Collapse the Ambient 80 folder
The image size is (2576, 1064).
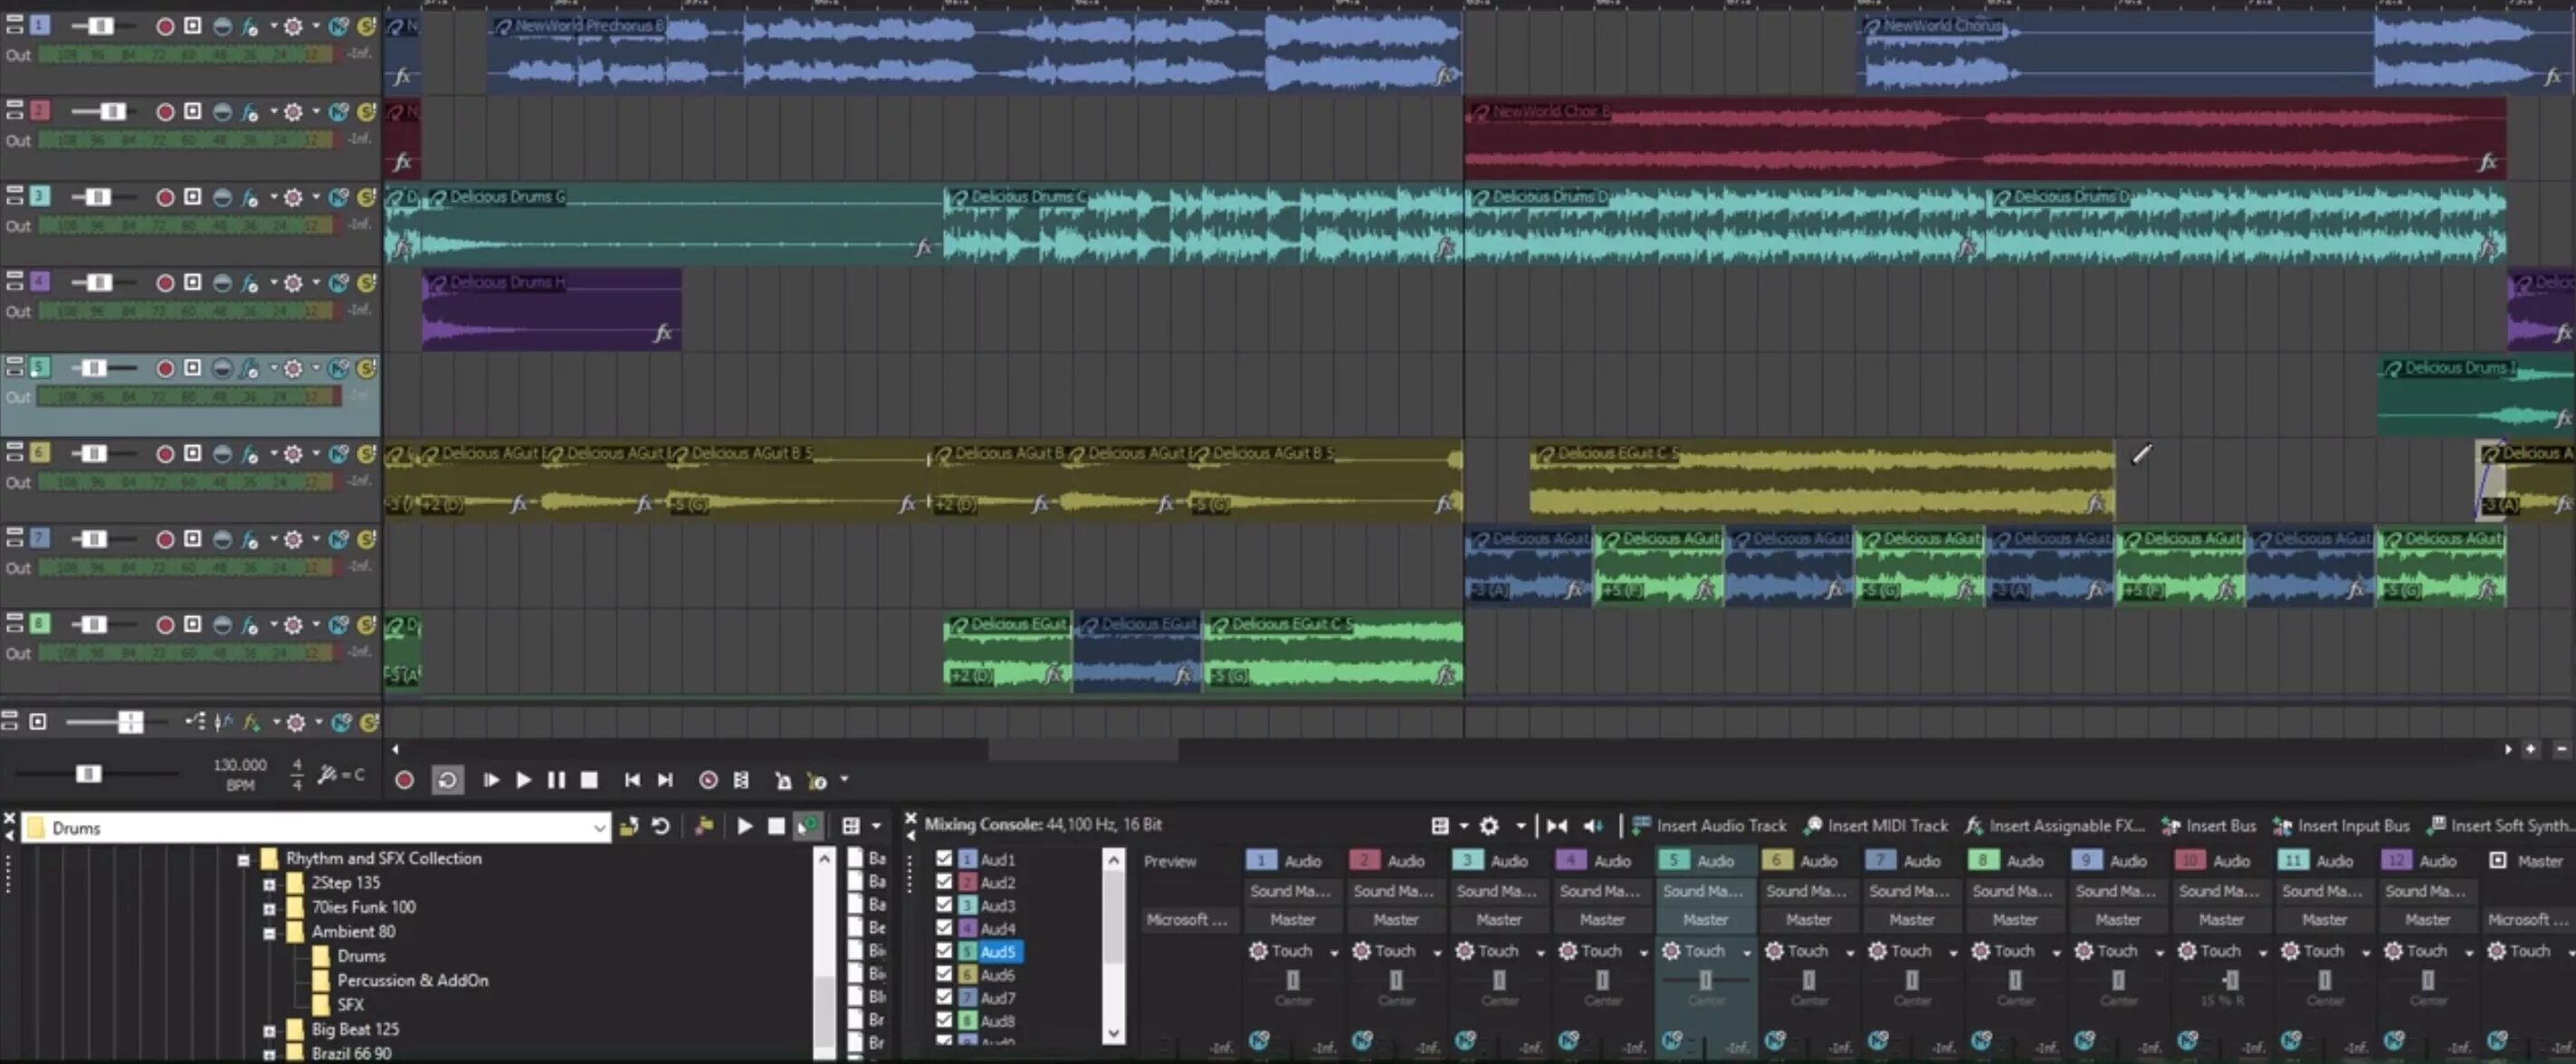(269, 932)
